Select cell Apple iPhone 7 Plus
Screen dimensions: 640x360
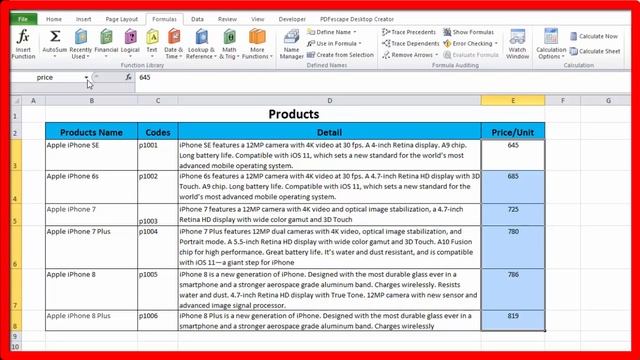[x=91, y=247]
